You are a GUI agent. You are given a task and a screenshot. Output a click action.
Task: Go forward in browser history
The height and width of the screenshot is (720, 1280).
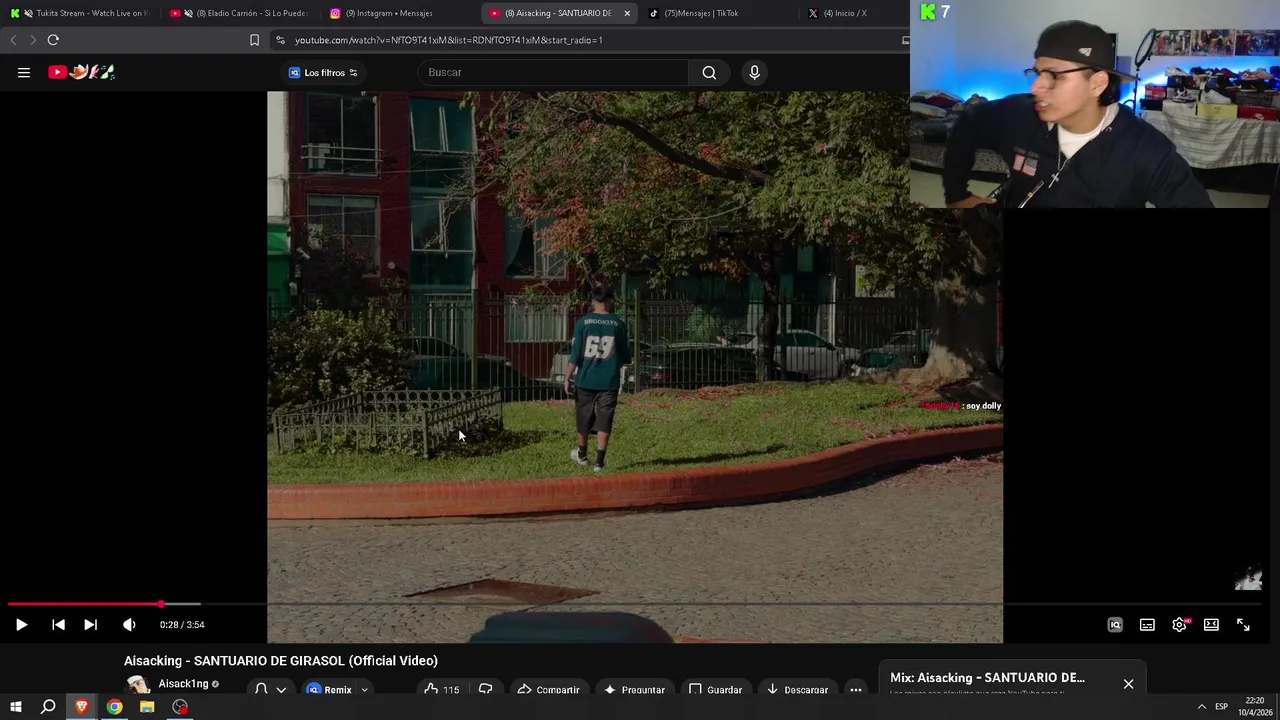click(x=32, y=40)
